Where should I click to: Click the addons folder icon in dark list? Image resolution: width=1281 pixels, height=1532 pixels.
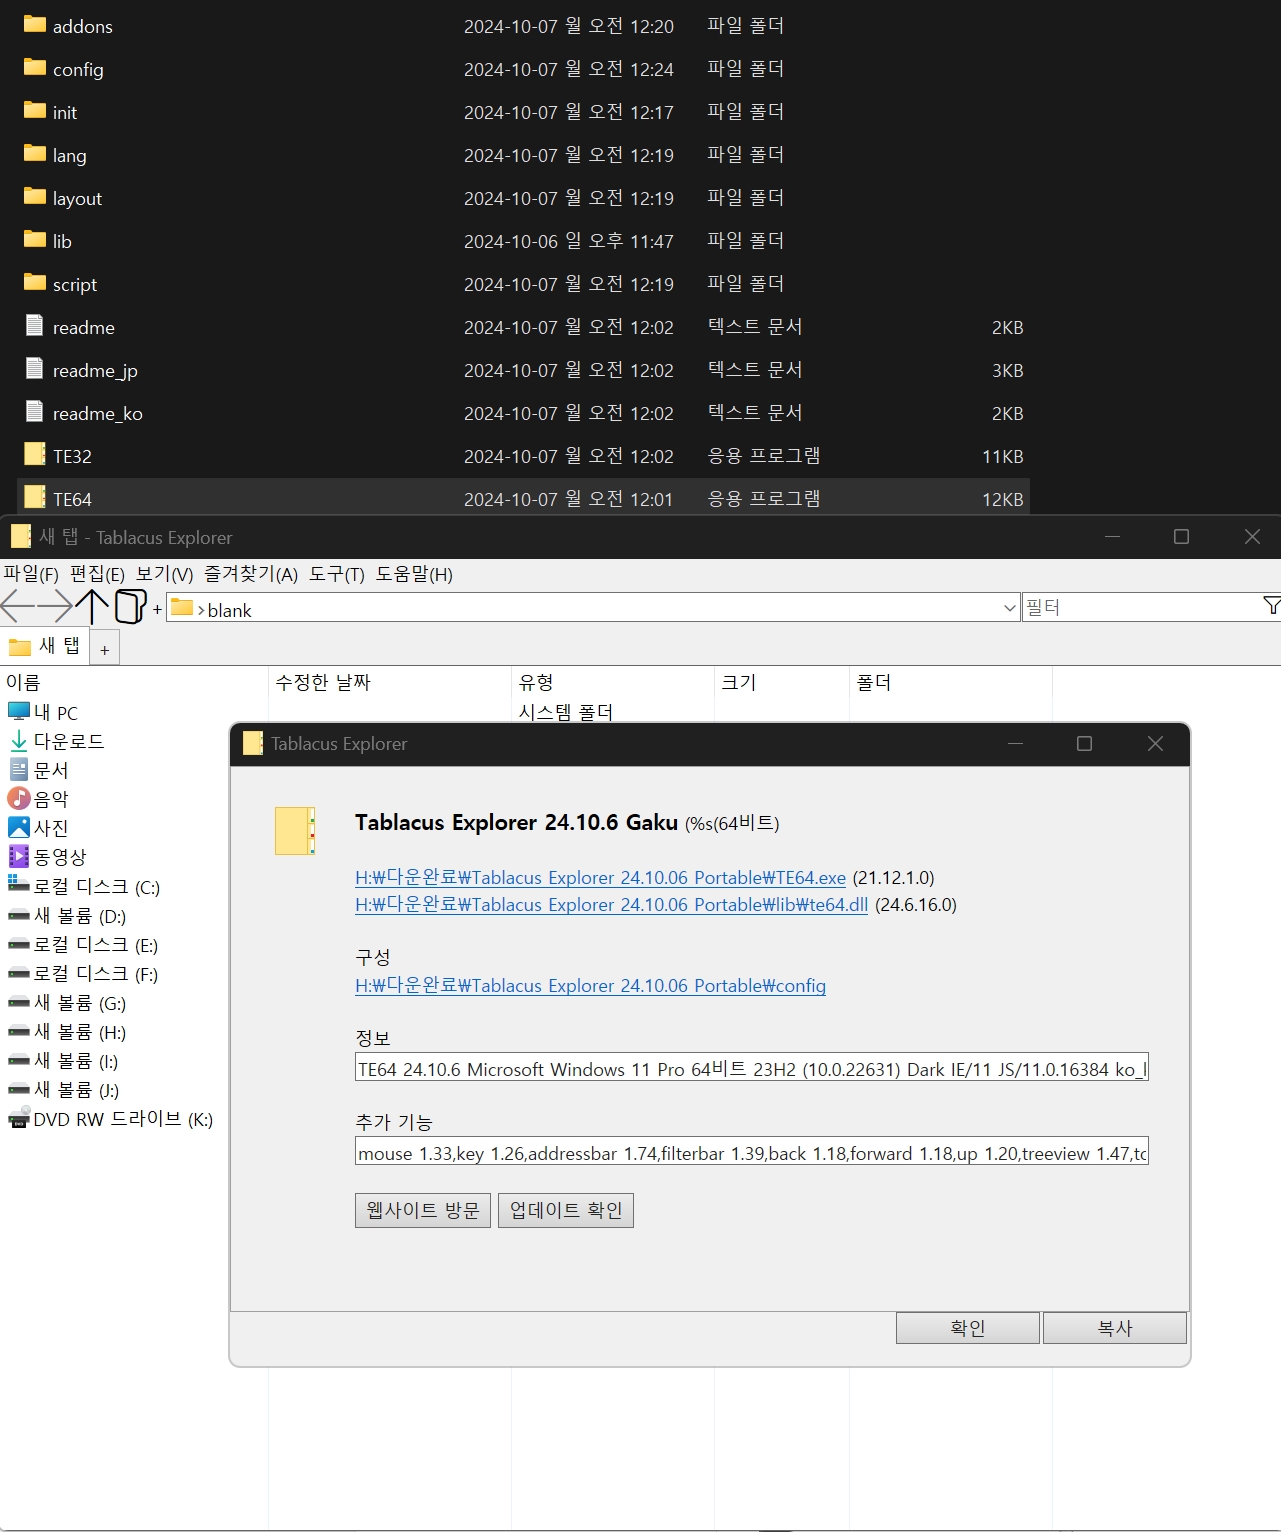[35, 24]
